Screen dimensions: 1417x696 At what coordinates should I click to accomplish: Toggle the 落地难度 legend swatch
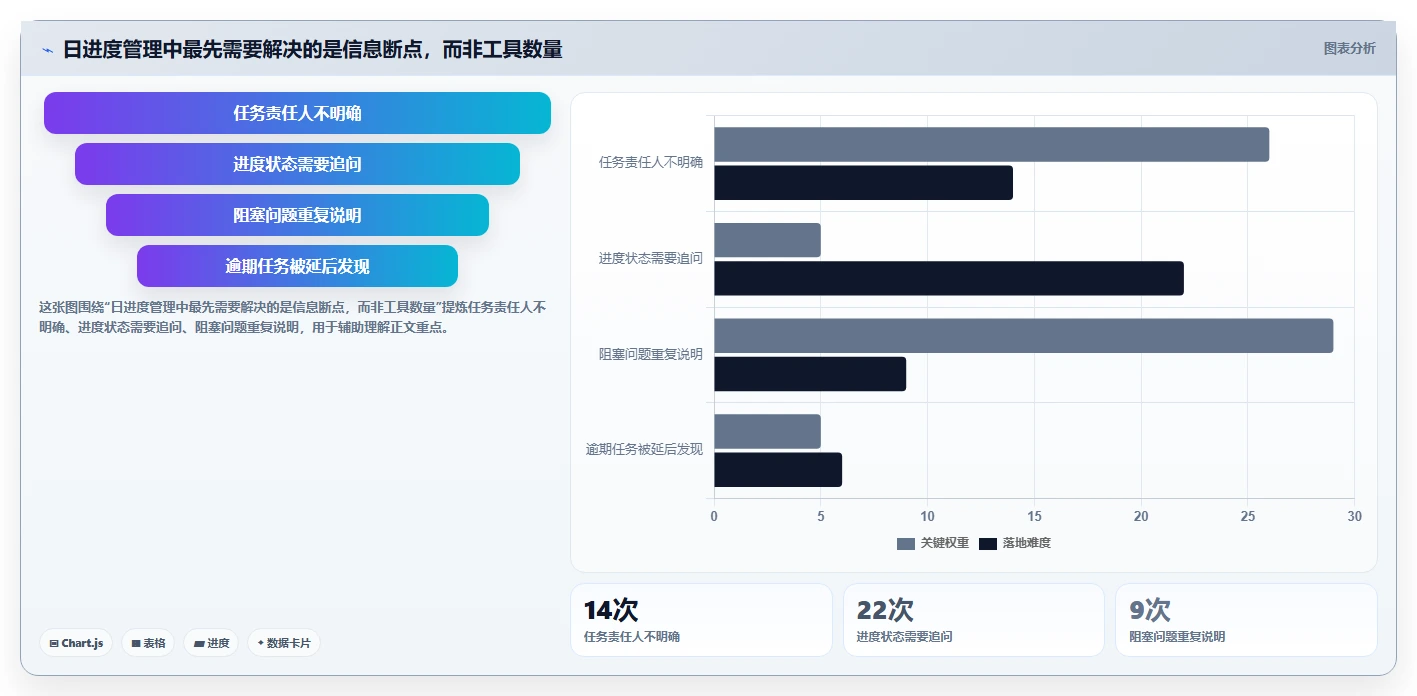coord(988,543)
